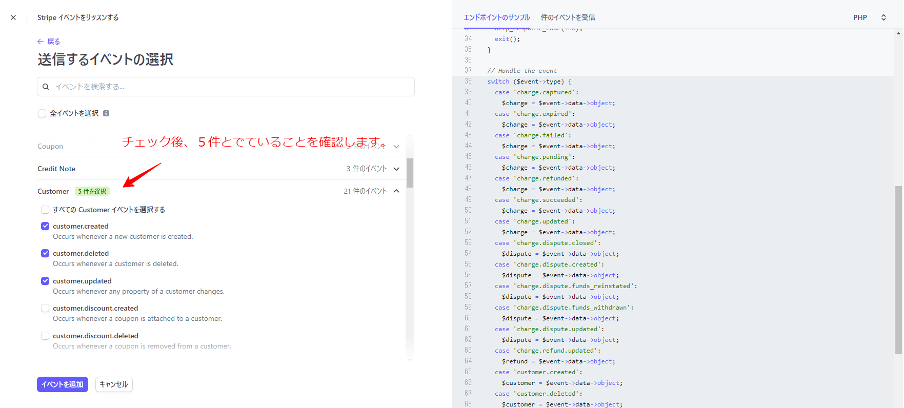Close the Stripe event listener dialog
The height and width of the screenshot is (408, 904).
(x=13, y=18)
